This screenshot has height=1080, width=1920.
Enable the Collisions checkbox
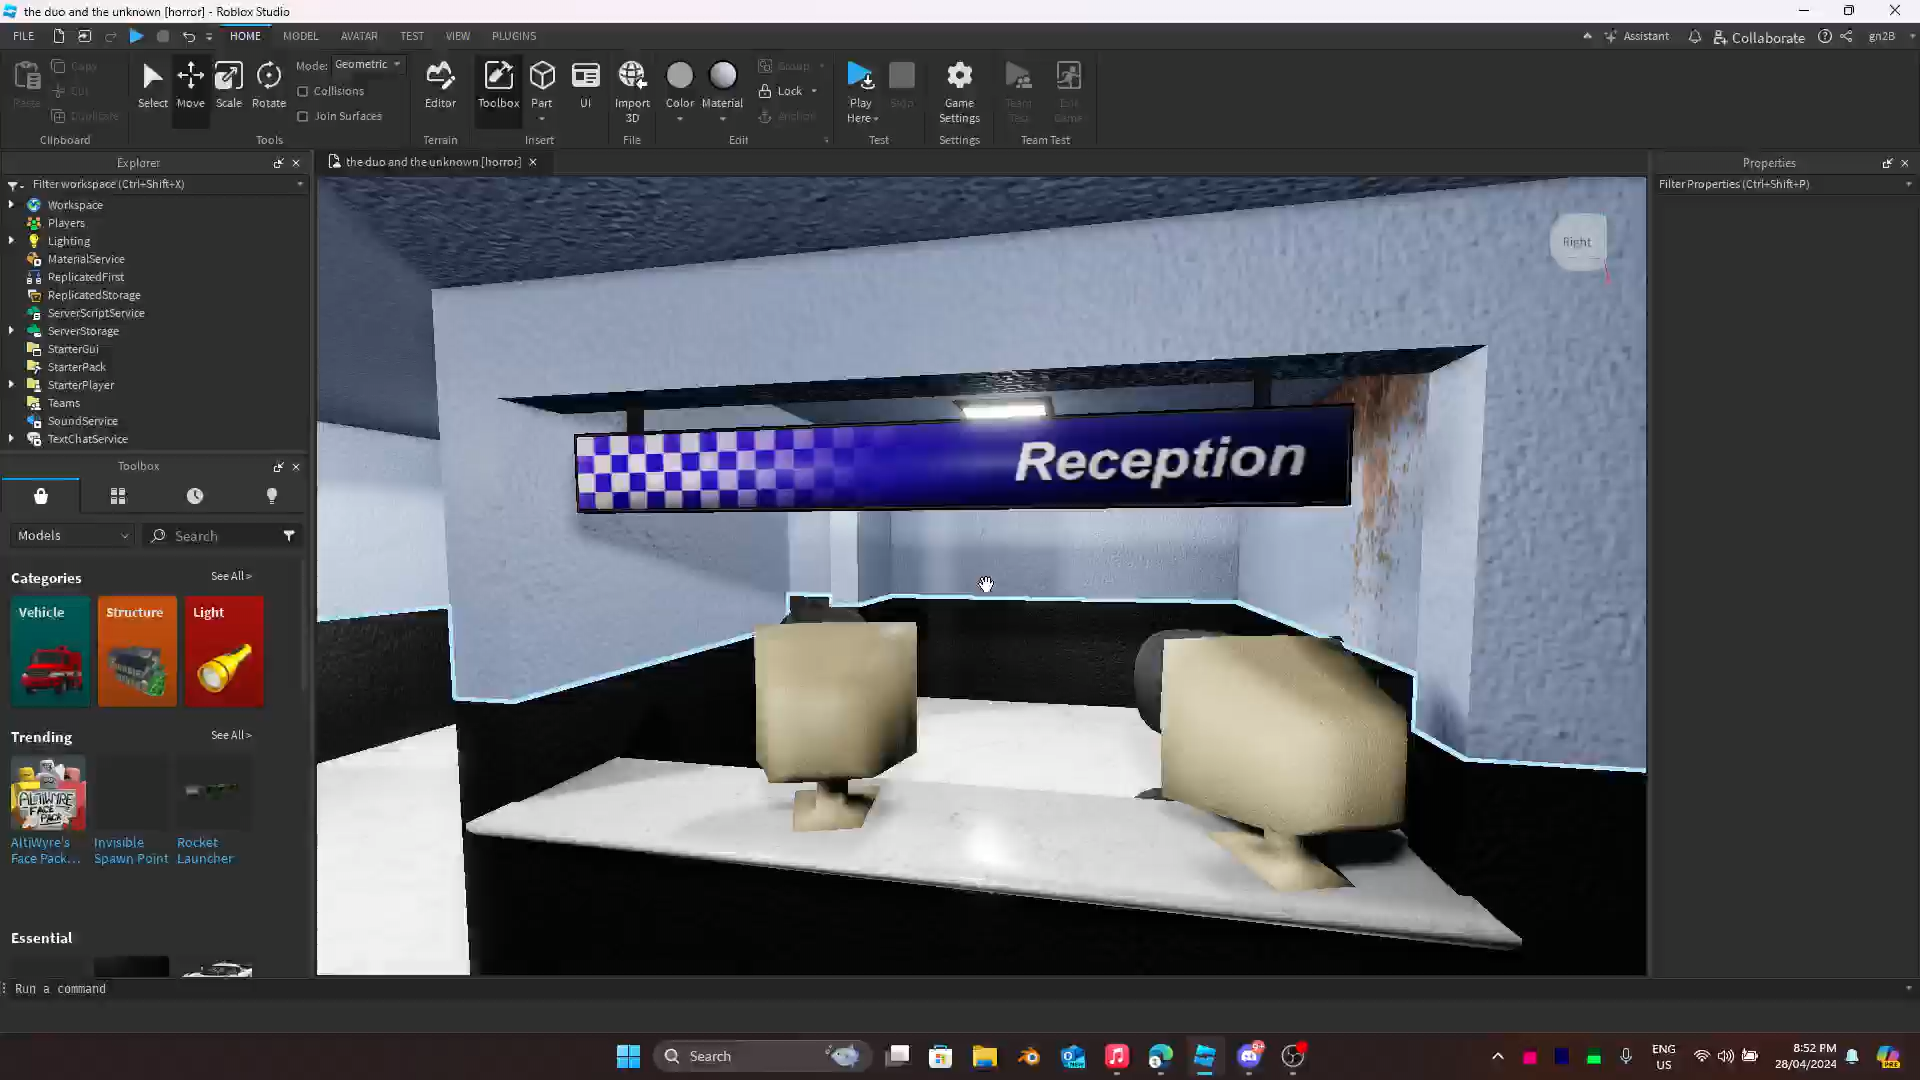[x=303, y=91]
